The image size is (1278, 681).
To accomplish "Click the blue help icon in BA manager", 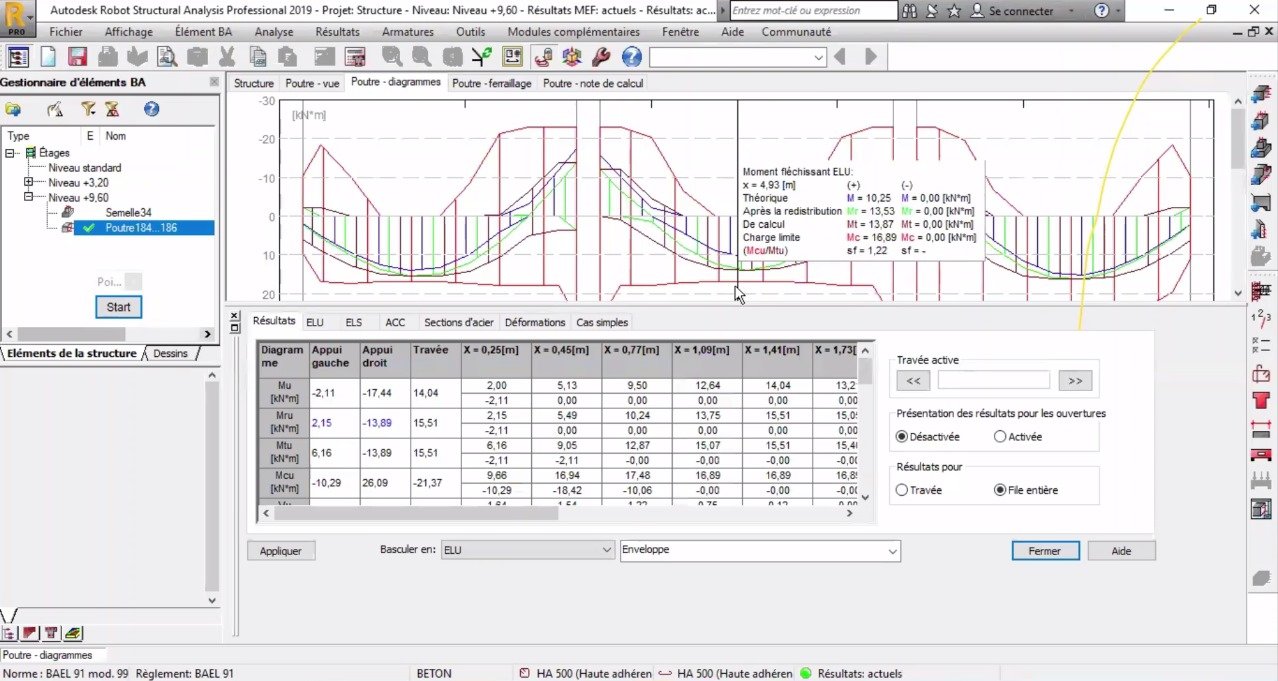I will point(151,109).
